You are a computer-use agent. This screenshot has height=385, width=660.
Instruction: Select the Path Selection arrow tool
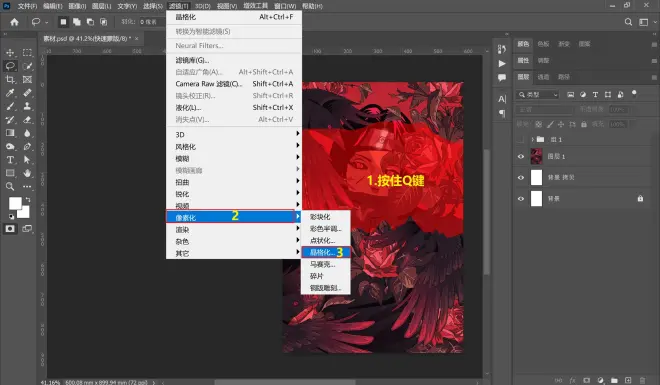tap(27, 160)
